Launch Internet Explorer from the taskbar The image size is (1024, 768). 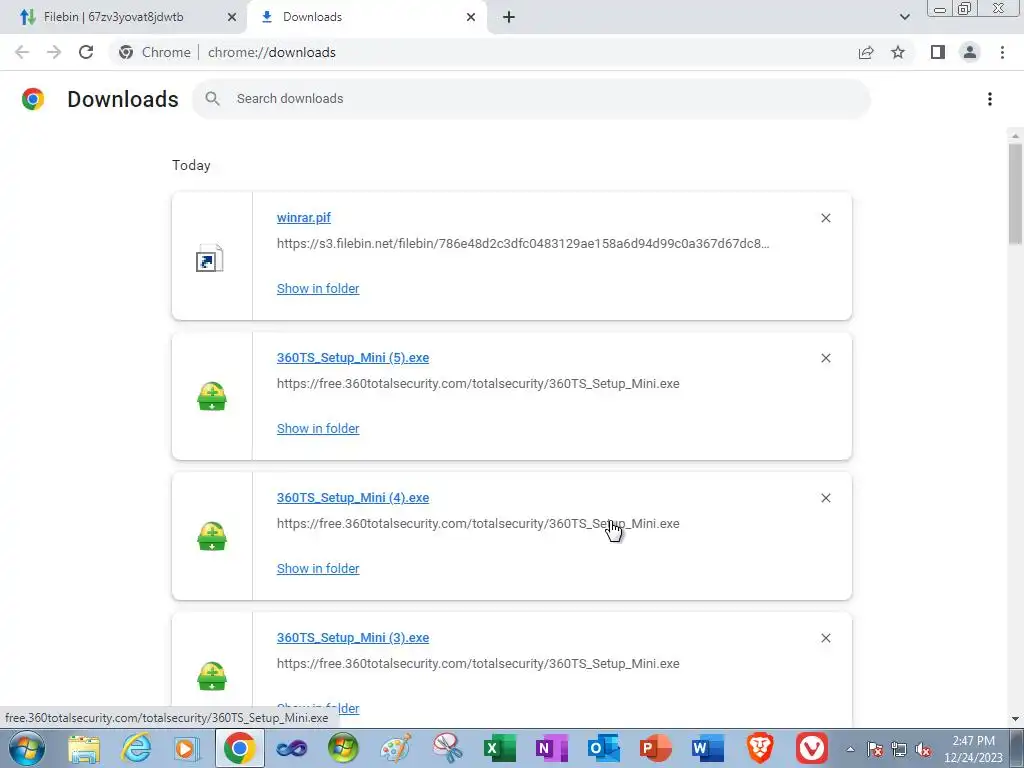(136, 748)
